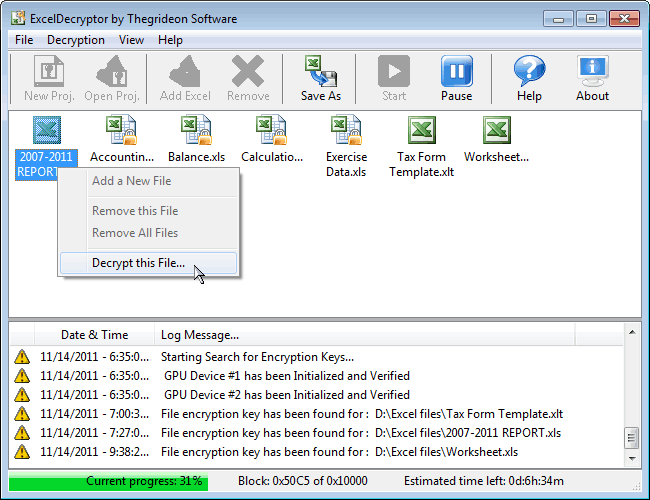Select key found for 2007-2011 REPORT.xls message
650x500 pixels.
[x=361, y=433]
